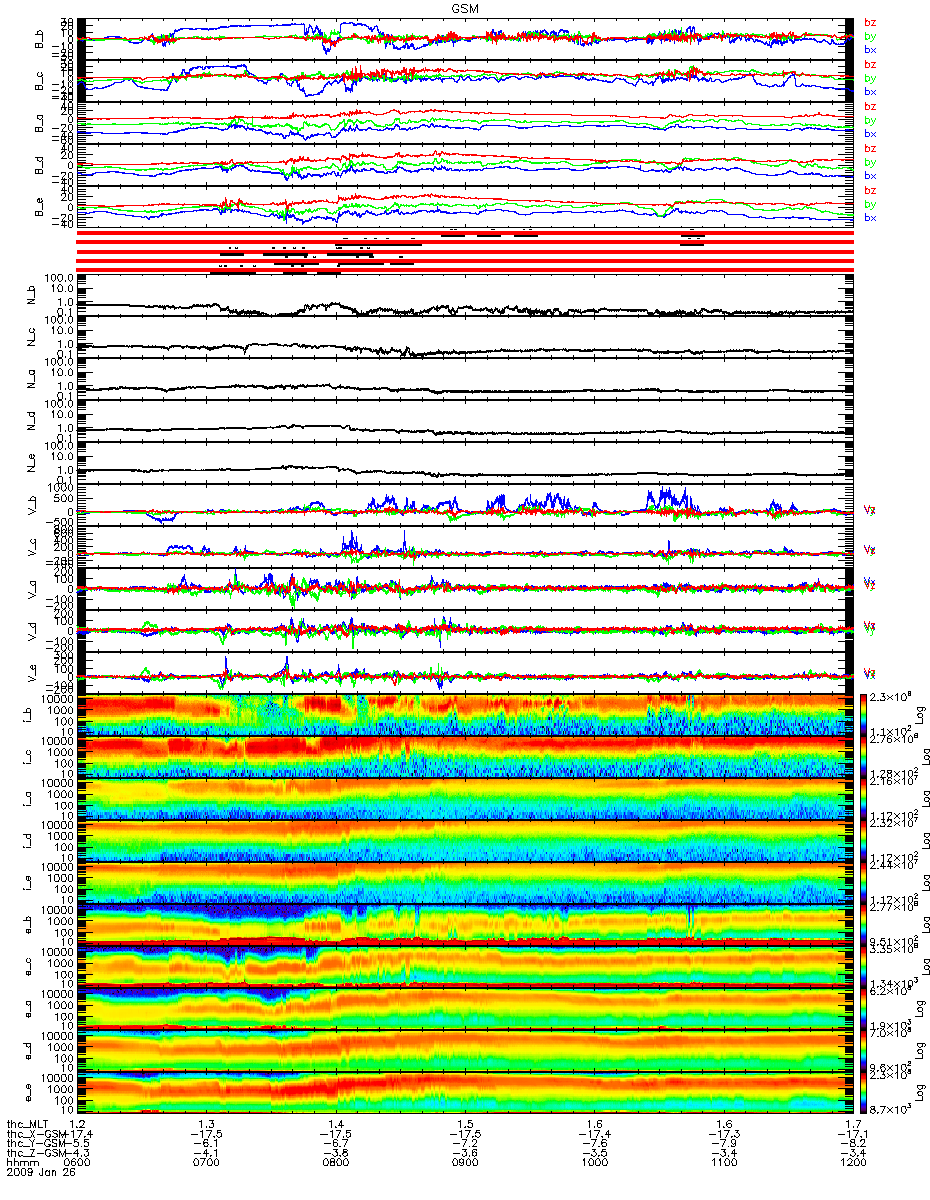Screen dimensions: 930x1200
Task: Click the blue bx legend of B_b panel
Action: click(870, 49)
